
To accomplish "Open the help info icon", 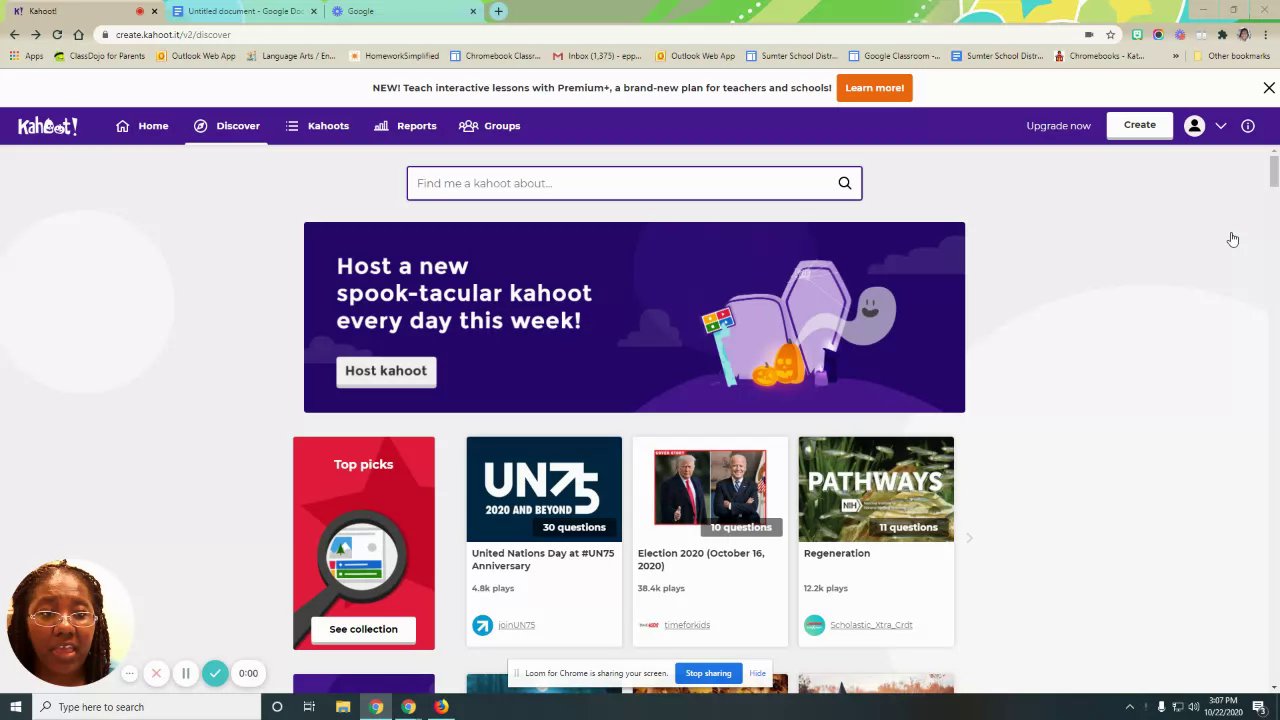I will pyautogui.click(x=1248, y=126).
